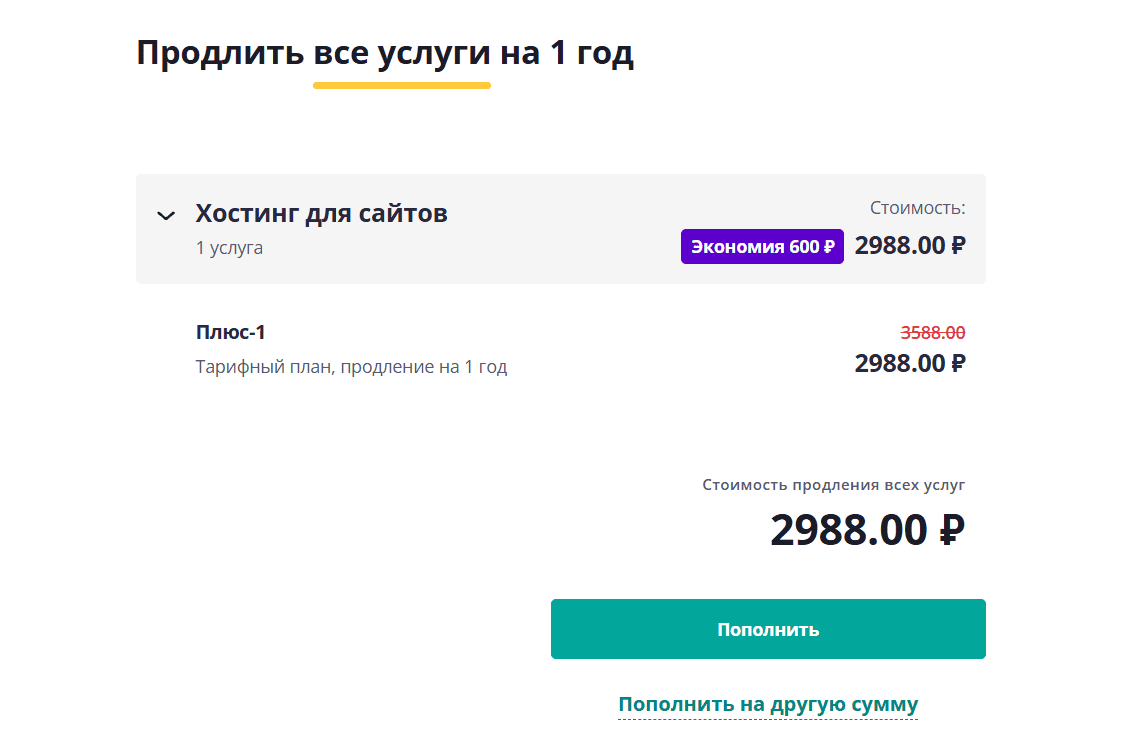Click the ruble sign in the total amount

coord(952,530)
